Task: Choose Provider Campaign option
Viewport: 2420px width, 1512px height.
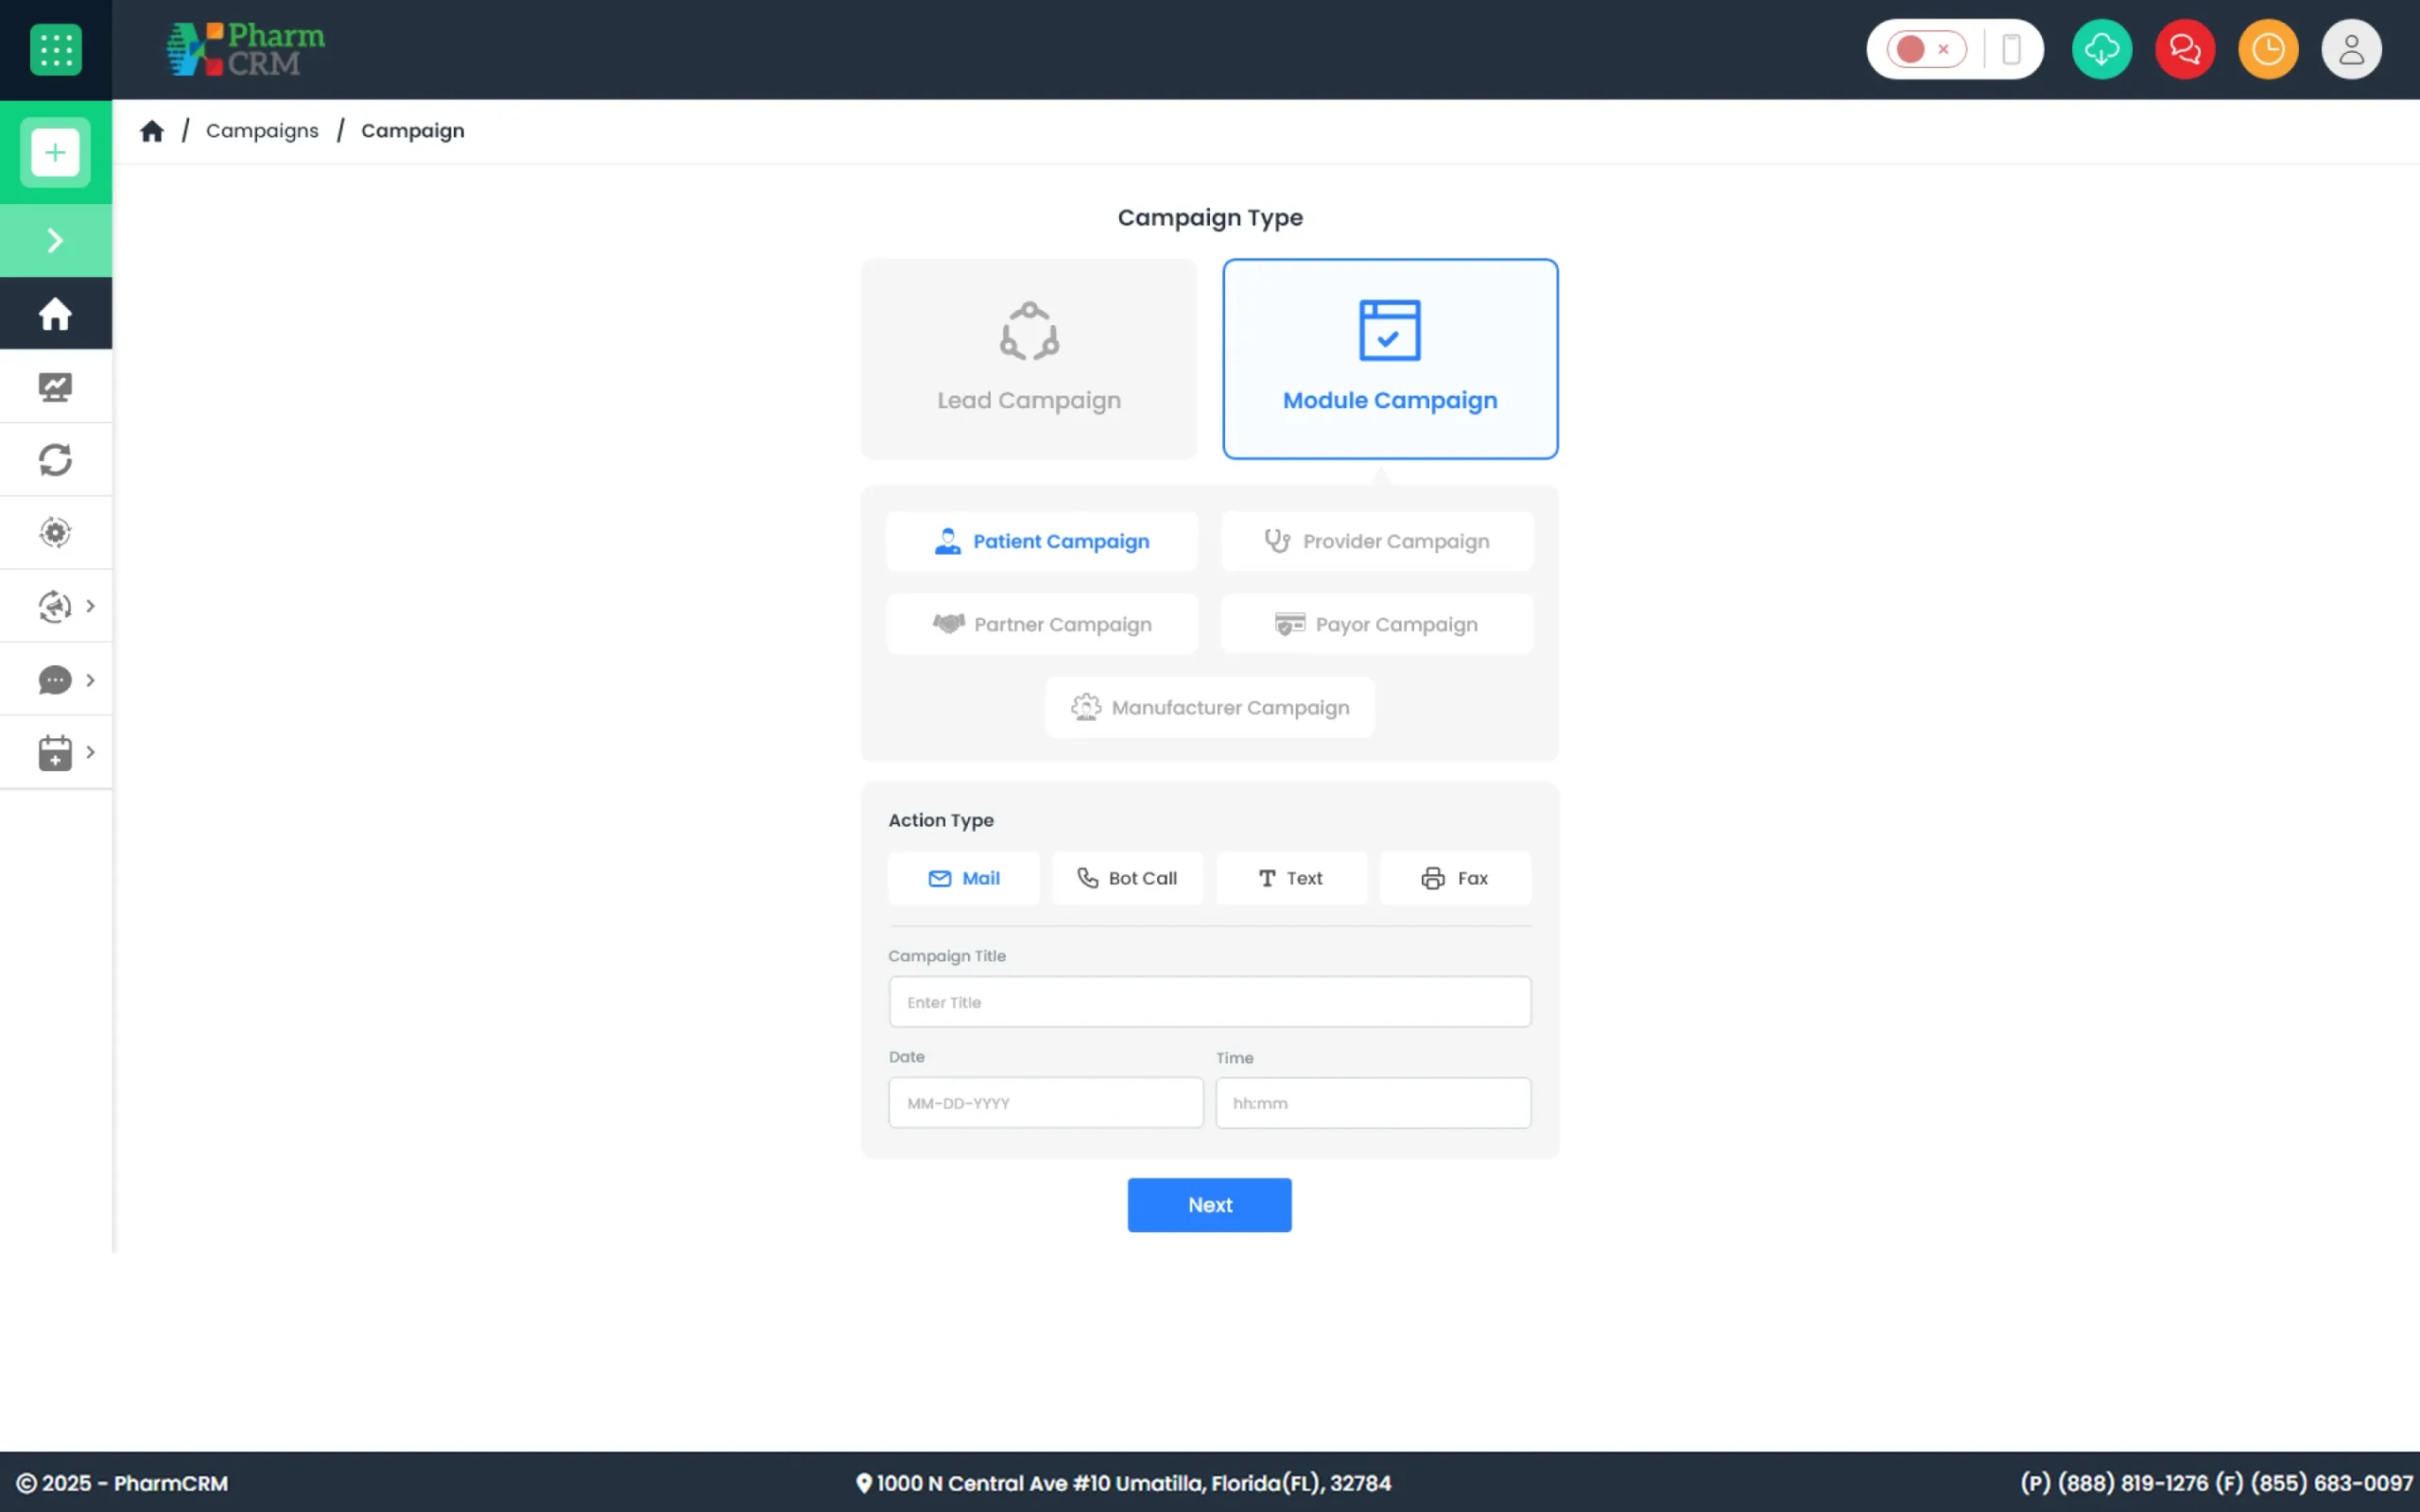Action: pos(1377,541)
